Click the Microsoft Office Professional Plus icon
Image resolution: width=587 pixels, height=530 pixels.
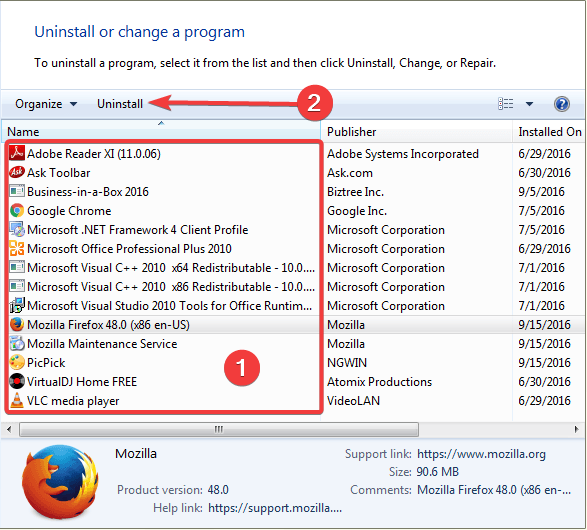pyautogui.click(x=17, y=249)
